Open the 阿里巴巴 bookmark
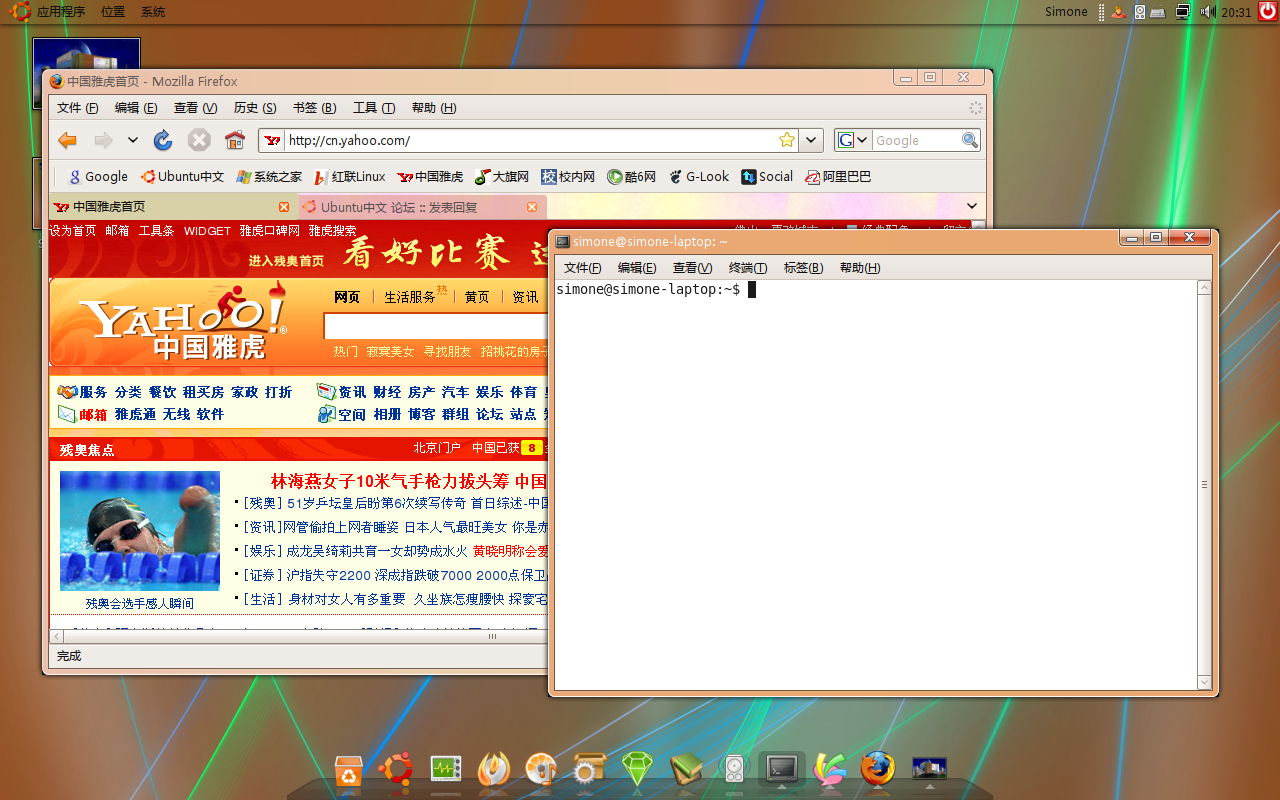The height and width of the screenshot is (800, 1280). (838, 177)
